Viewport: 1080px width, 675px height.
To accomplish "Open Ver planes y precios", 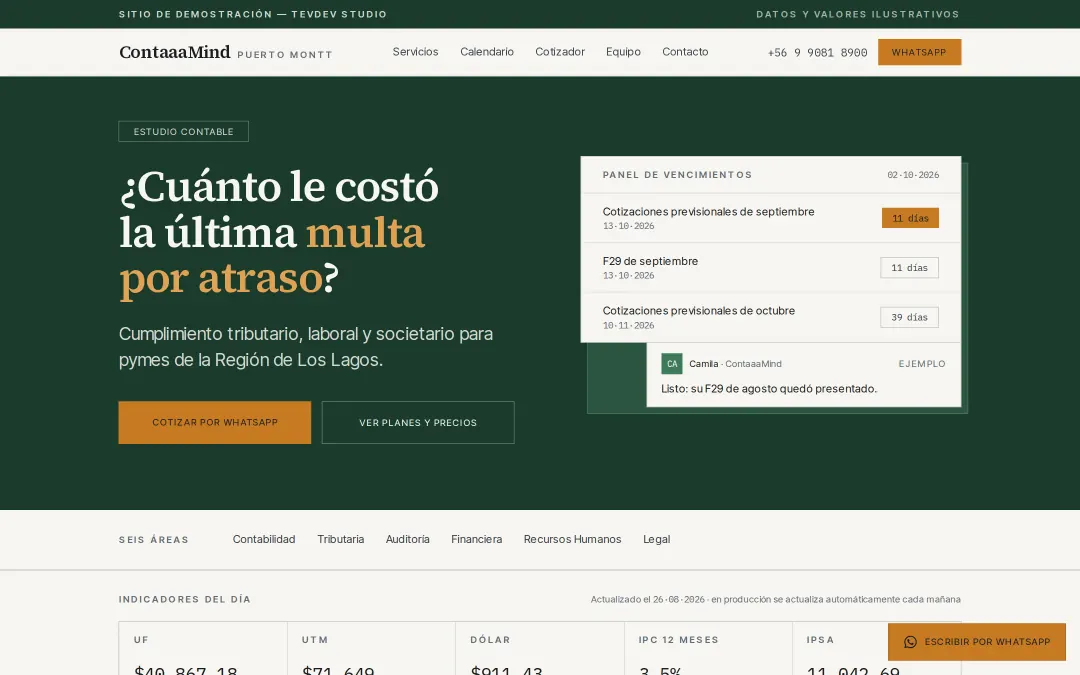I will [418, 422].
